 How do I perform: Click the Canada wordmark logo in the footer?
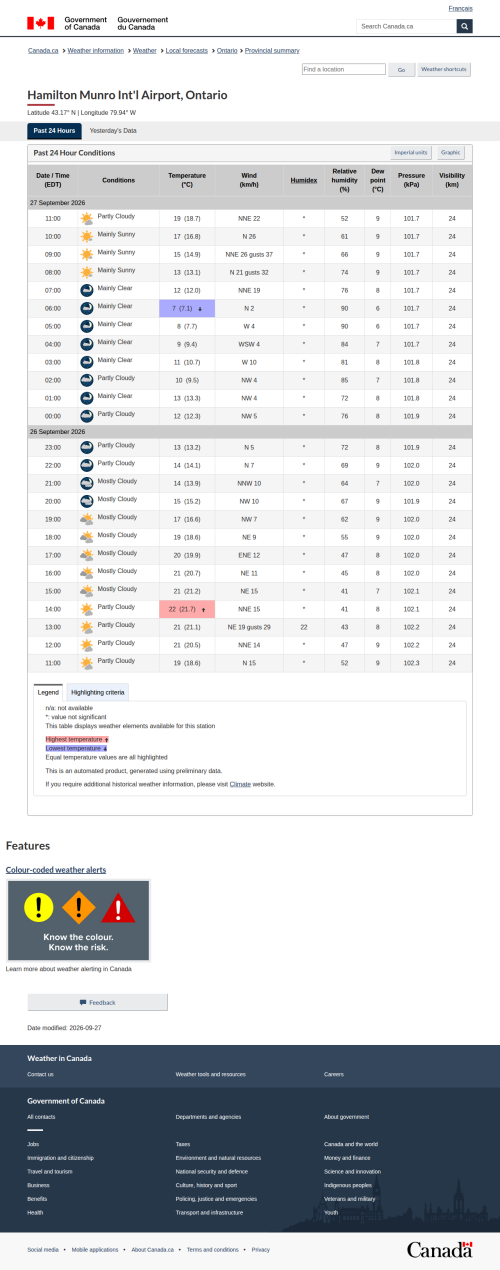[x=439, y=1250]
